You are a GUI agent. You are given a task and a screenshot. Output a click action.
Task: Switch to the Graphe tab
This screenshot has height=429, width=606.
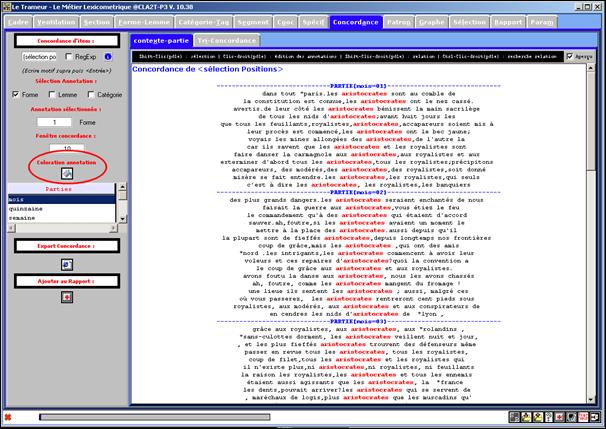432,22
